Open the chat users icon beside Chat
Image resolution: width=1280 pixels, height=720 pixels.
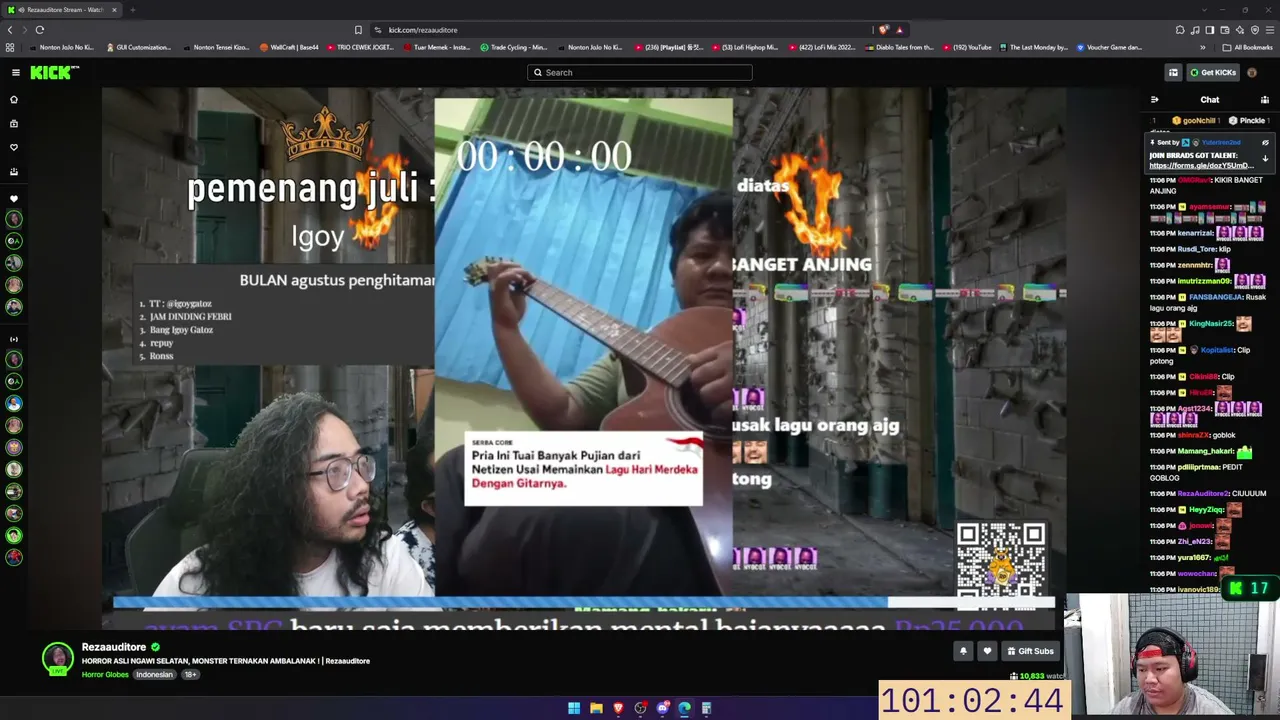point(1265,100)
